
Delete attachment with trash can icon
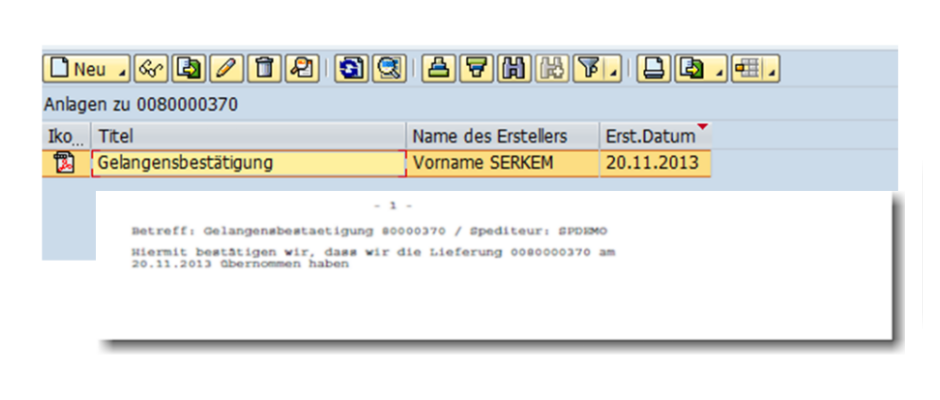(x=264, y=69)
